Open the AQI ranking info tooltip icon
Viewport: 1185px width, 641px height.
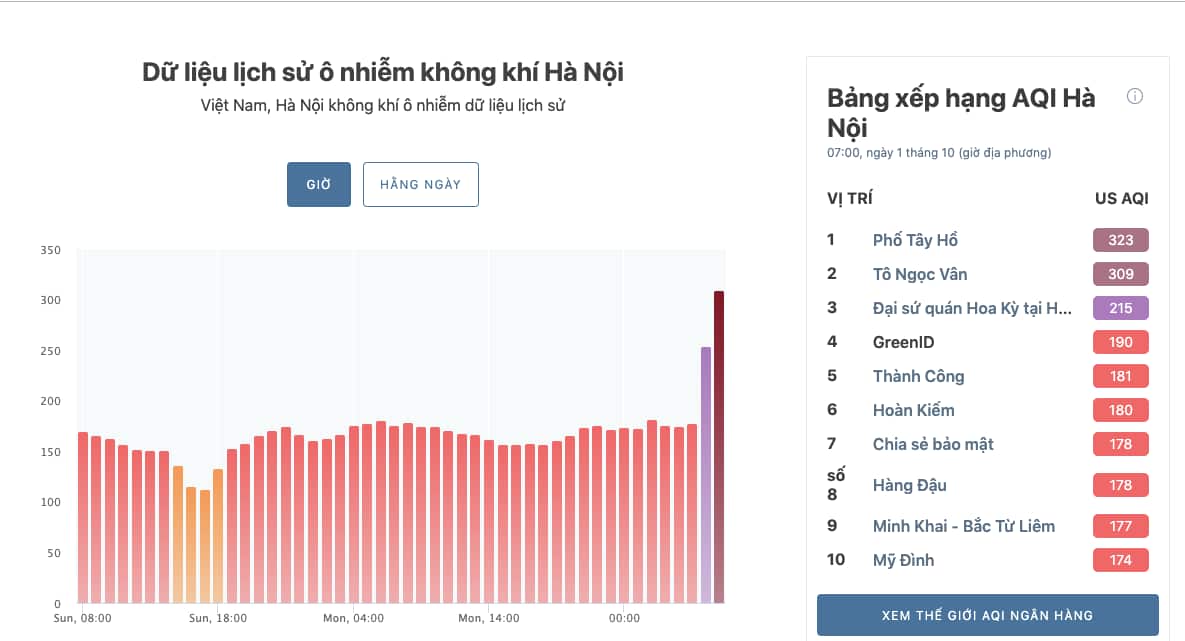(x=1134, y=96)
